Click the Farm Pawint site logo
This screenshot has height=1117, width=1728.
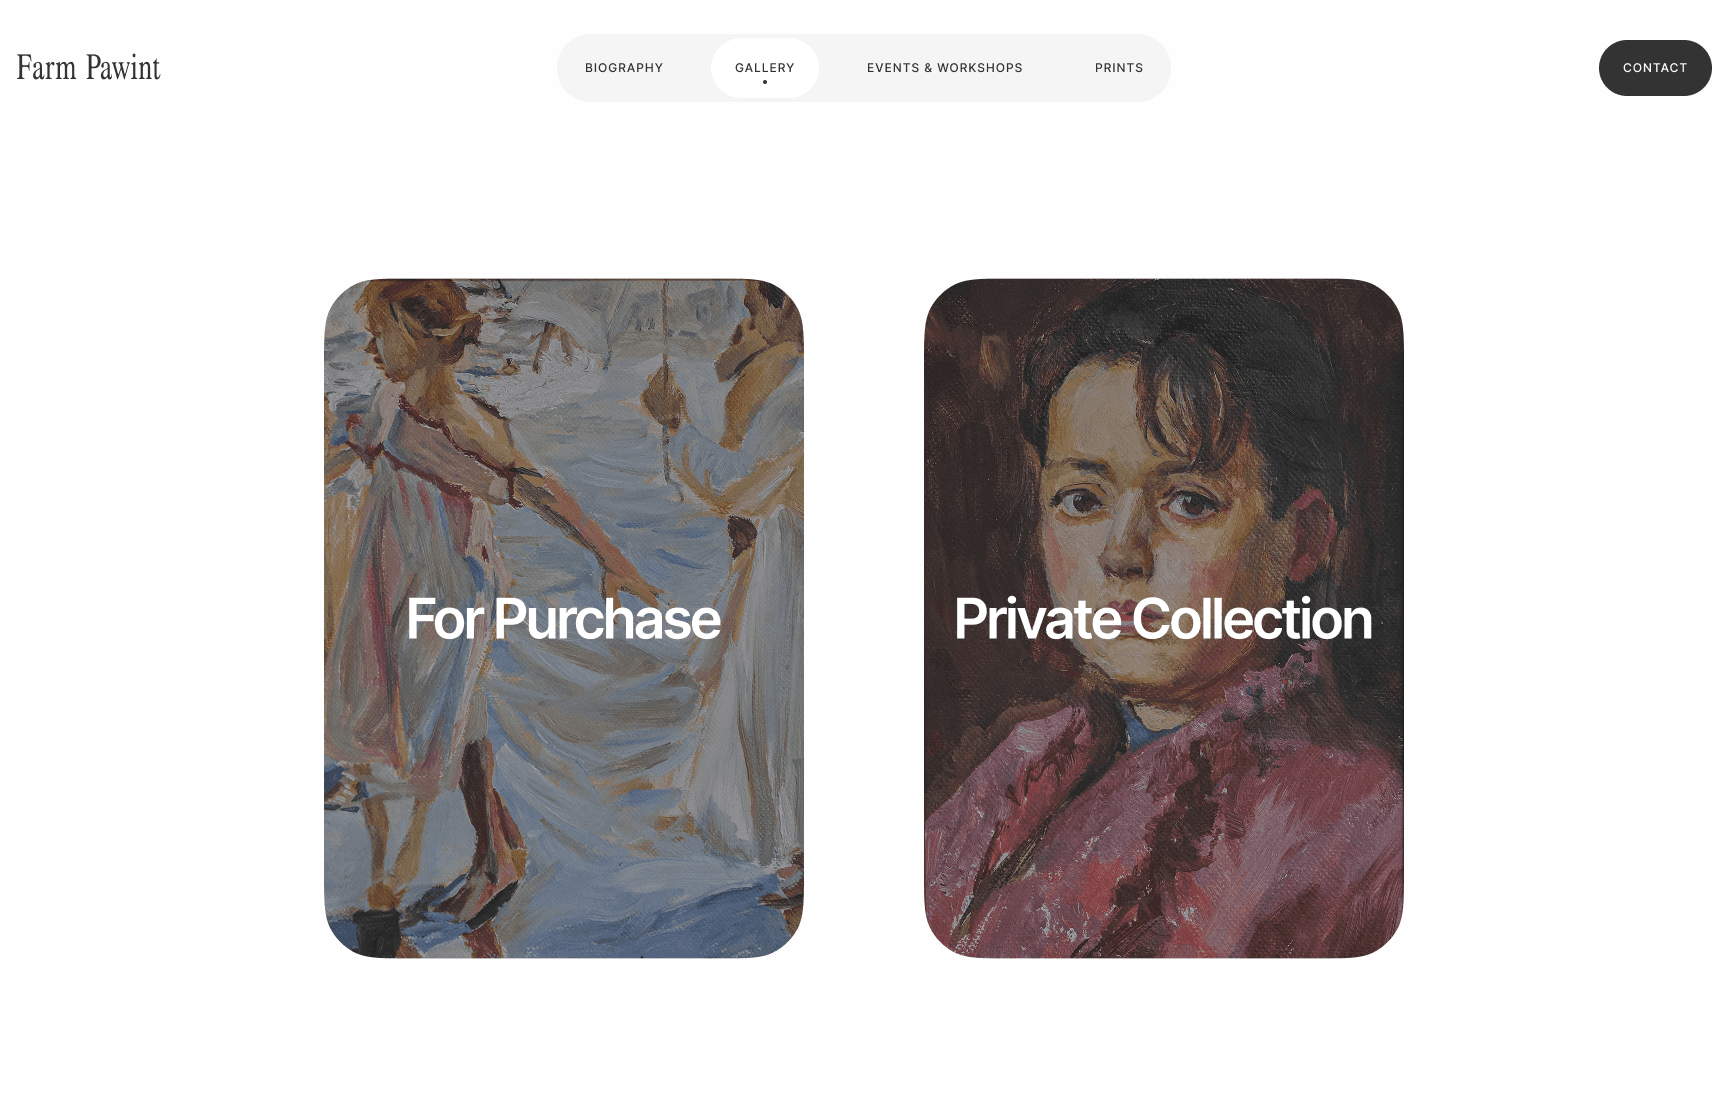coord(89,68)
